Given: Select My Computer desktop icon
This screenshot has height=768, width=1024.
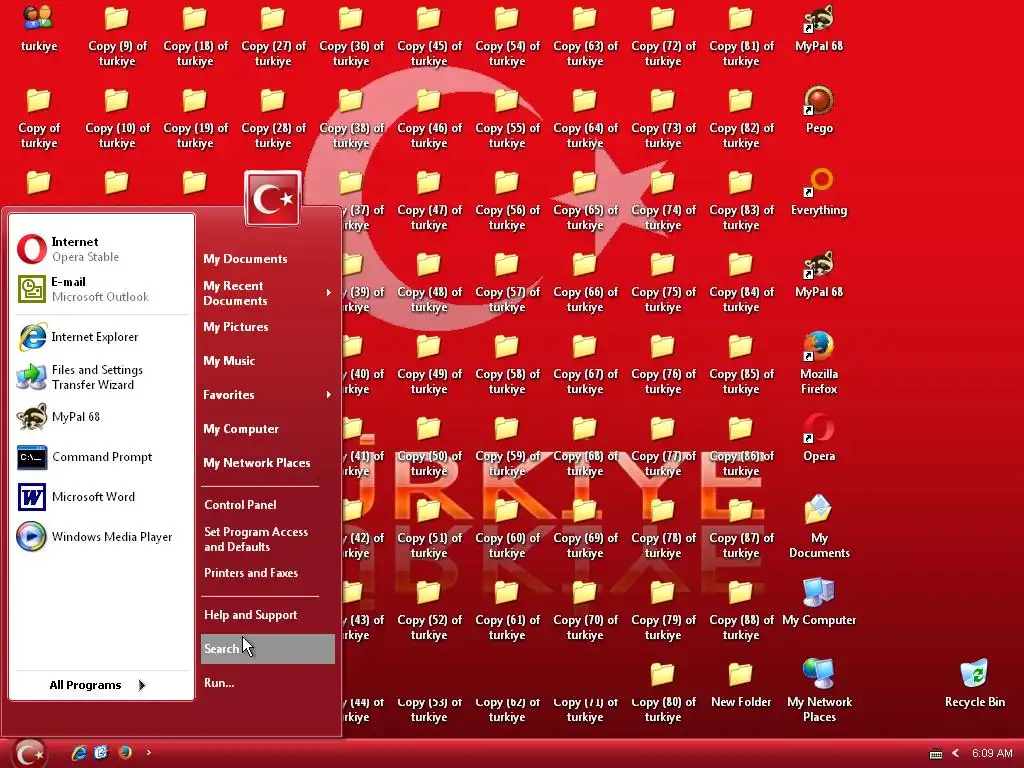Looking at the screenshot, I should [x=819, y=602].
